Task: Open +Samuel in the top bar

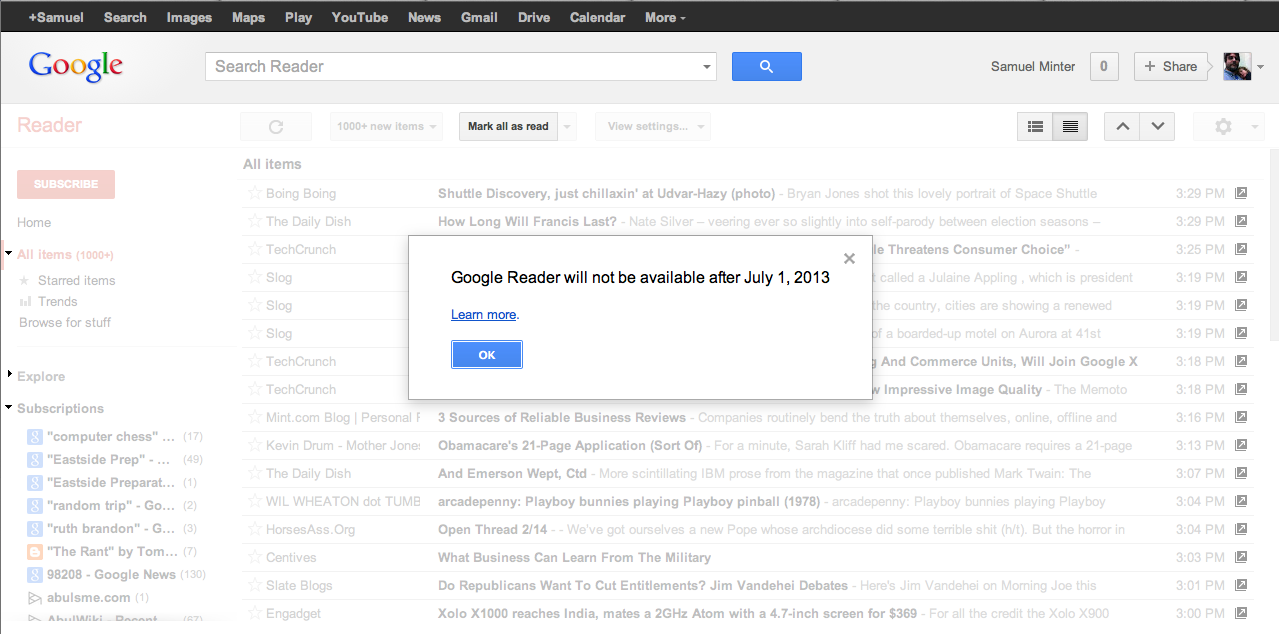Action: (x=56, y=17)
